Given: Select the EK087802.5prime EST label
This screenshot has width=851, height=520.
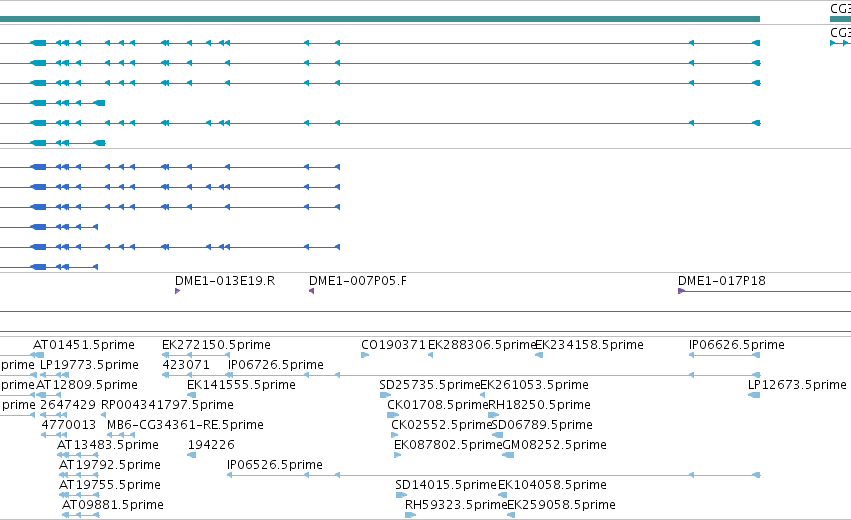Looking at the screenshot, I should [448, 445].
